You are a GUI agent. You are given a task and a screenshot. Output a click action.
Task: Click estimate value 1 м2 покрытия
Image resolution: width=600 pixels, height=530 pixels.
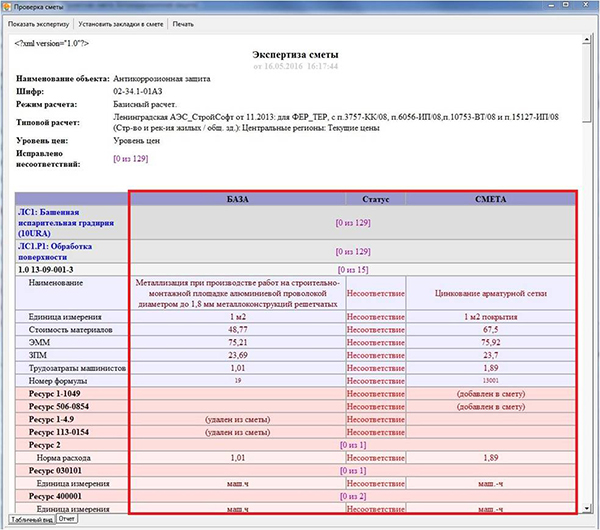pos(491,317)
